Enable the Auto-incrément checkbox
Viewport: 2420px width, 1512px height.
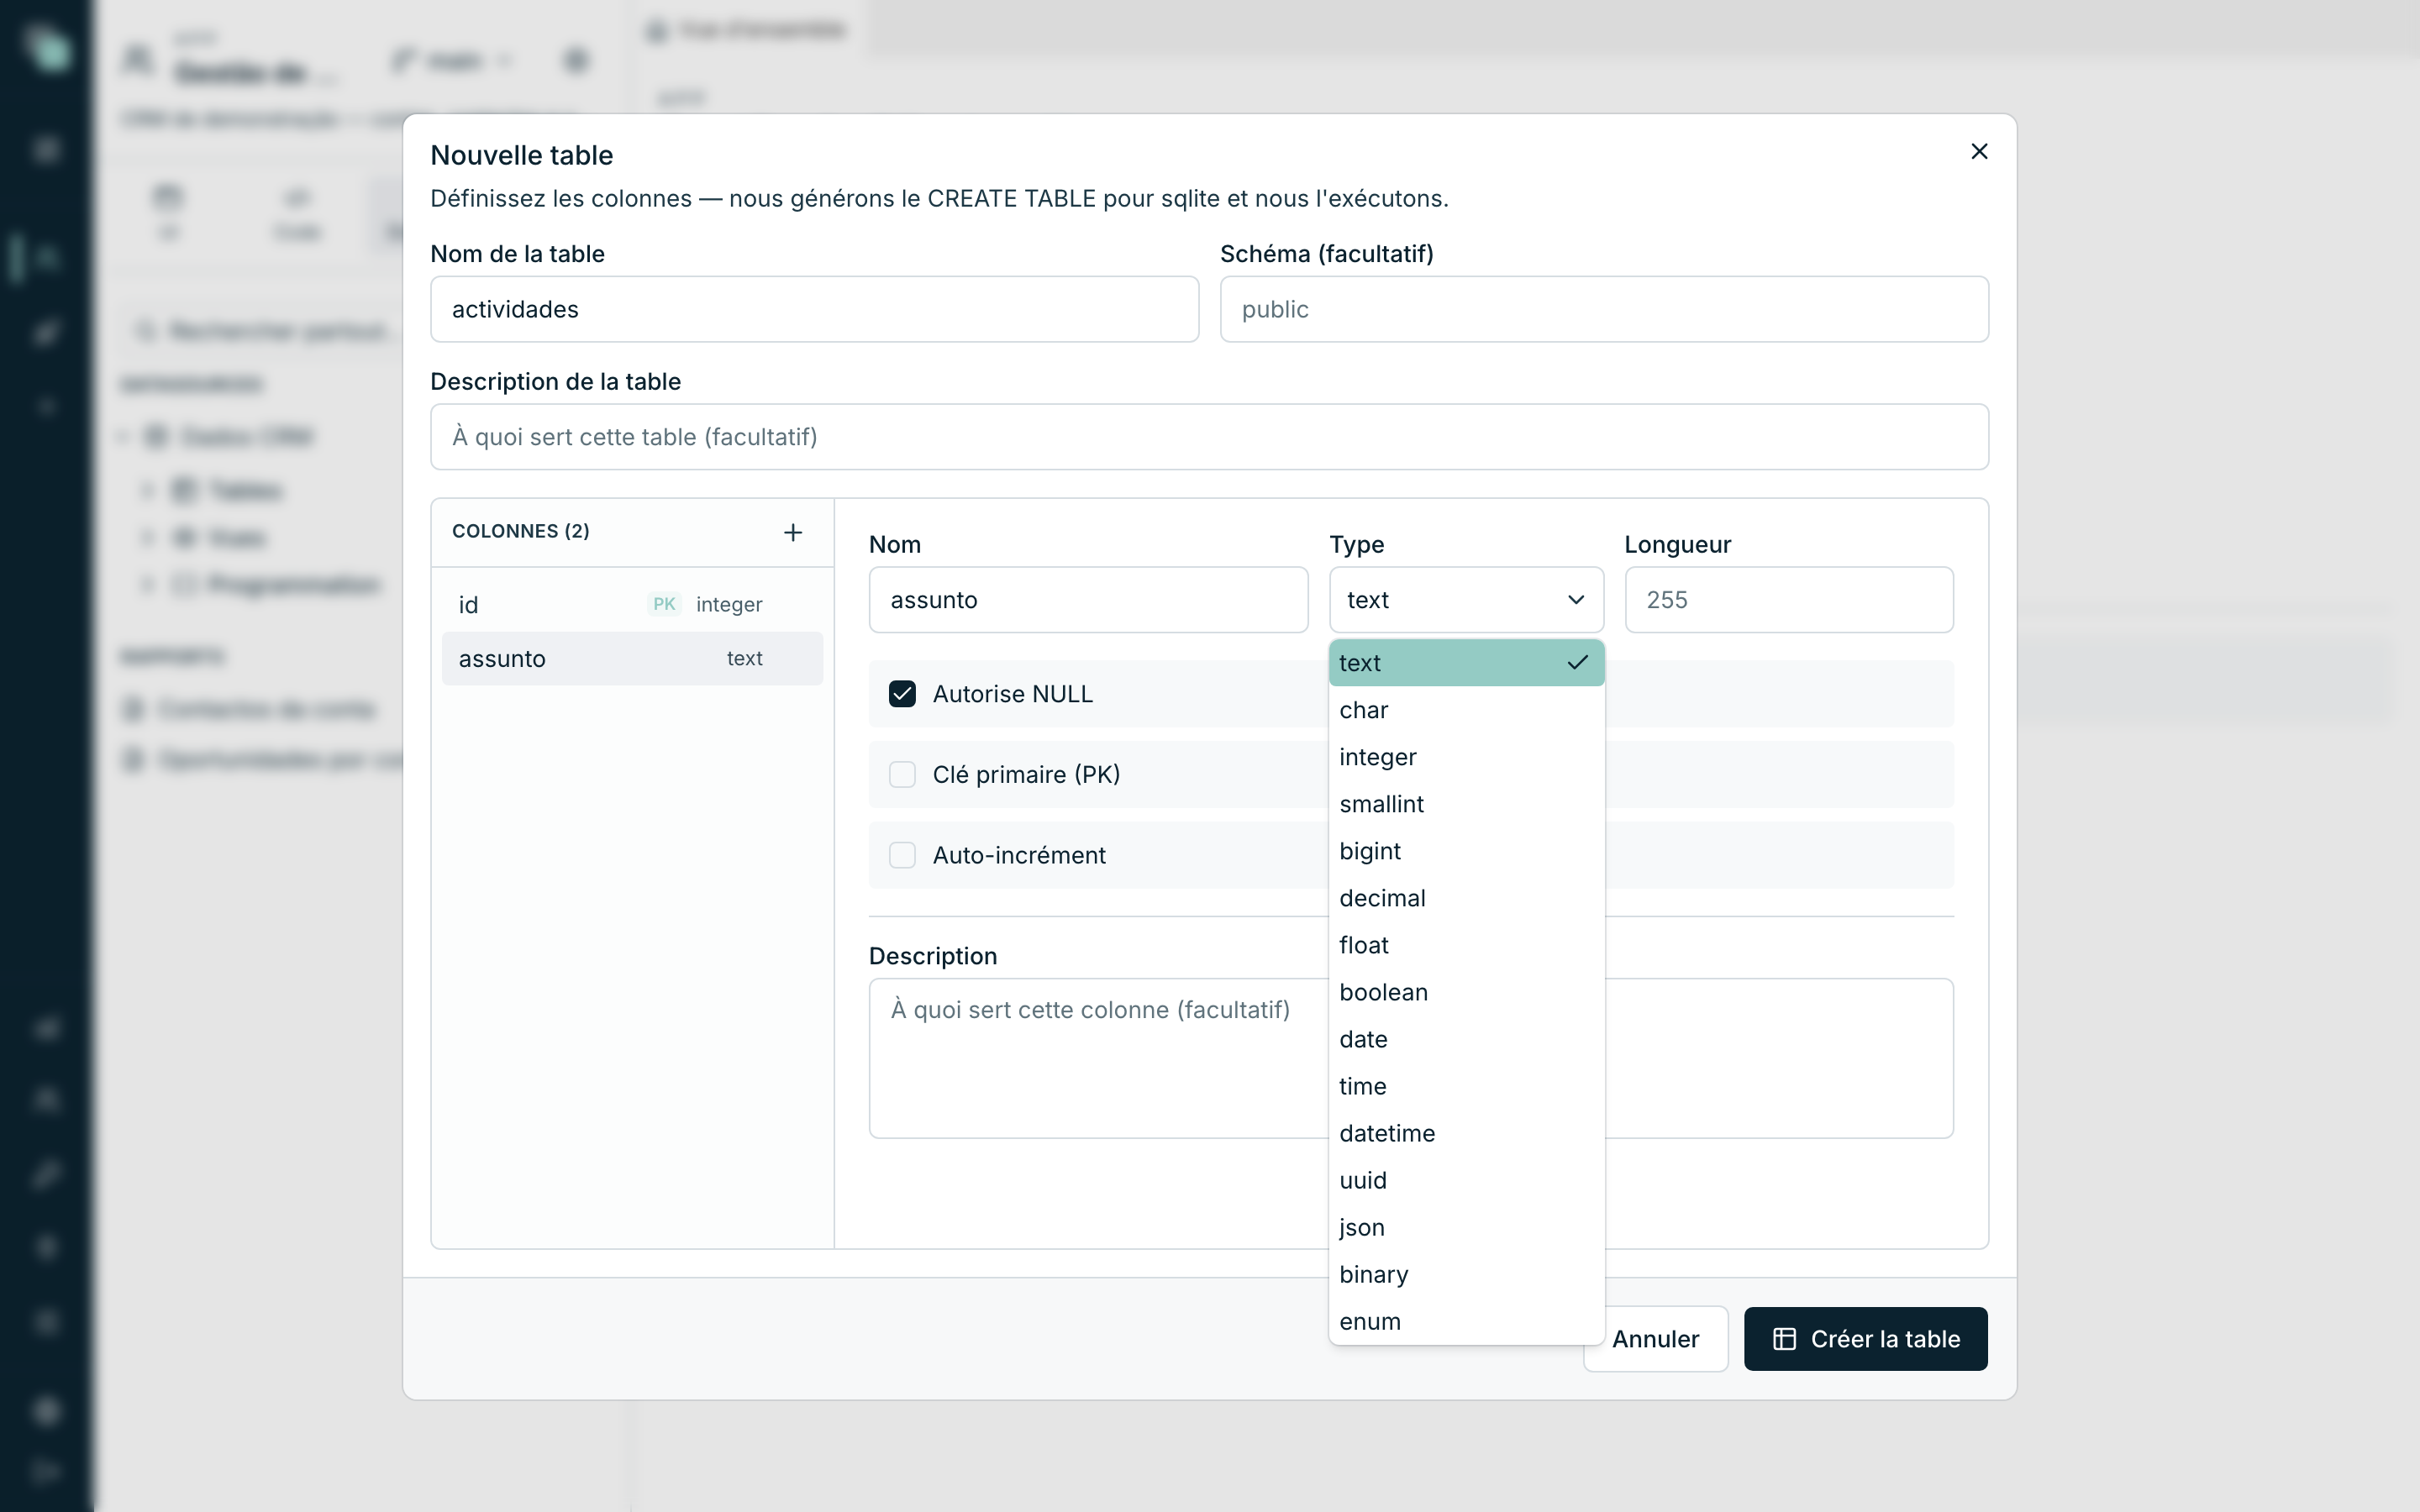click(902, 855)
